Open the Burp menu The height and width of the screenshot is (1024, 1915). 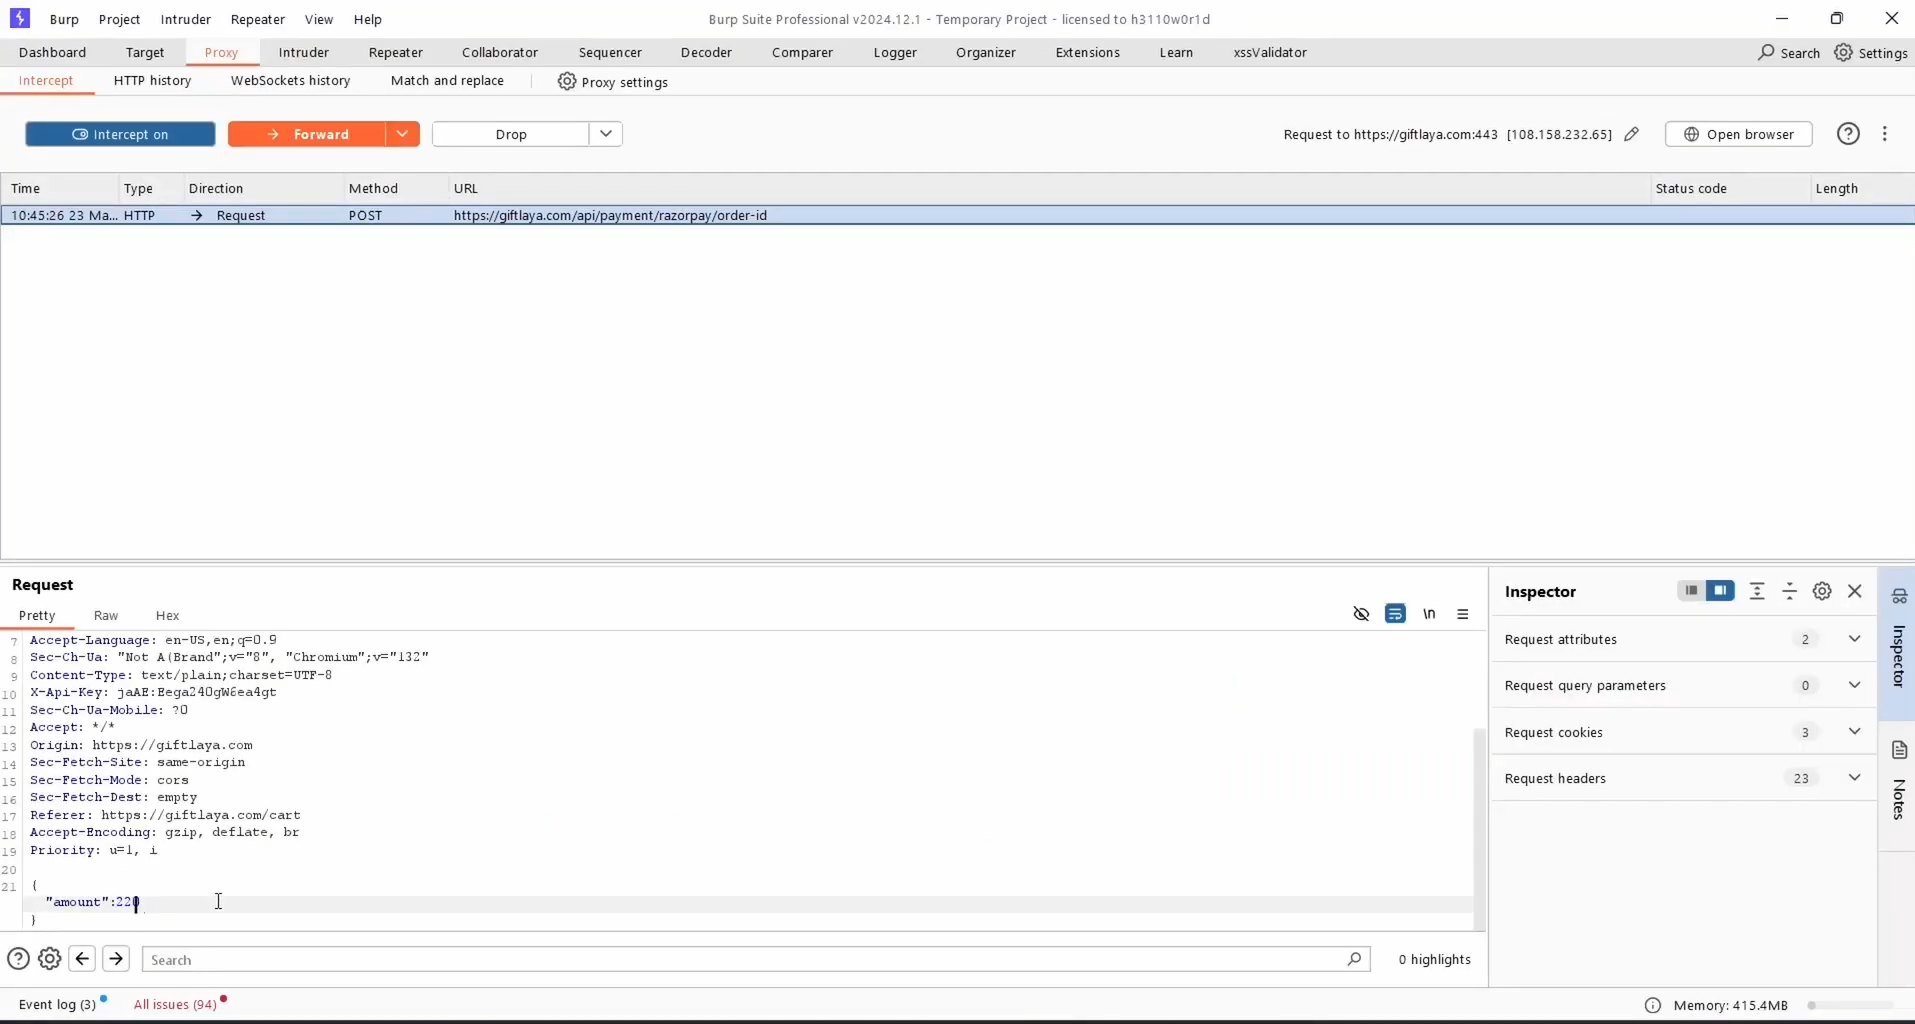[x=64, y=19]
